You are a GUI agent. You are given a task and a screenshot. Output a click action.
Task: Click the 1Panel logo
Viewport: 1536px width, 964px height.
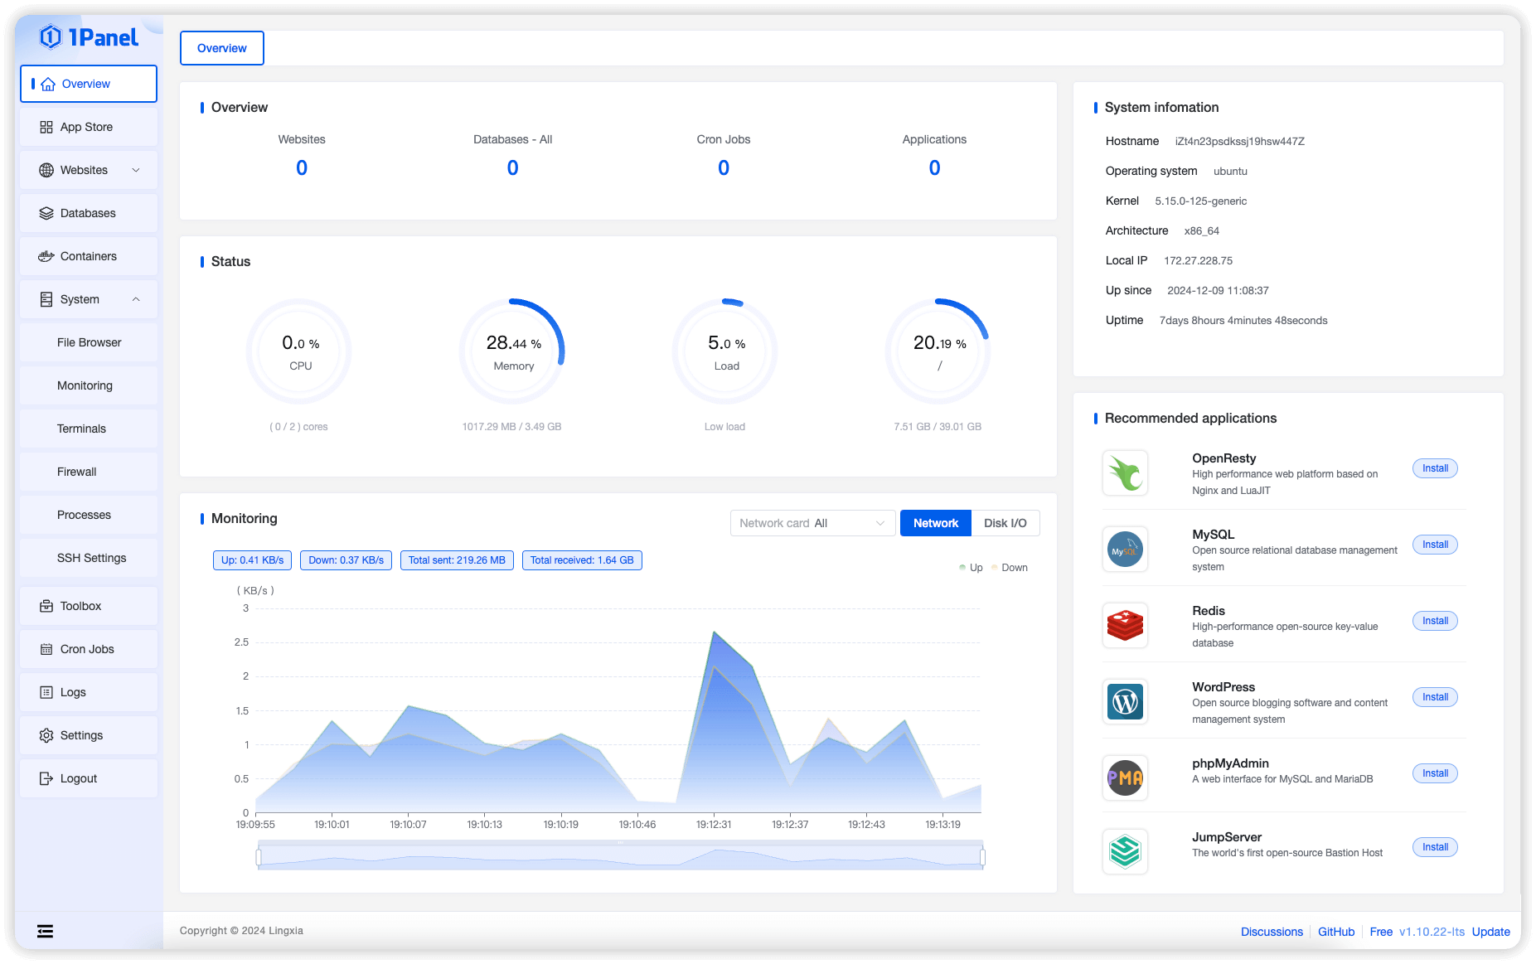pos(90,36)
